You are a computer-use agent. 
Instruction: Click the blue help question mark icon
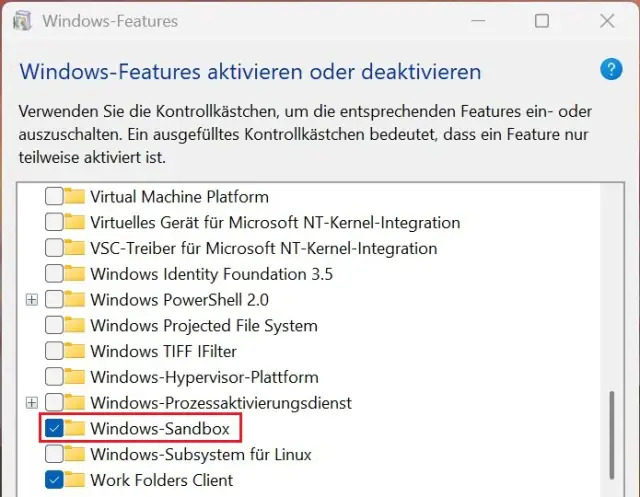(x=611, y=70)
